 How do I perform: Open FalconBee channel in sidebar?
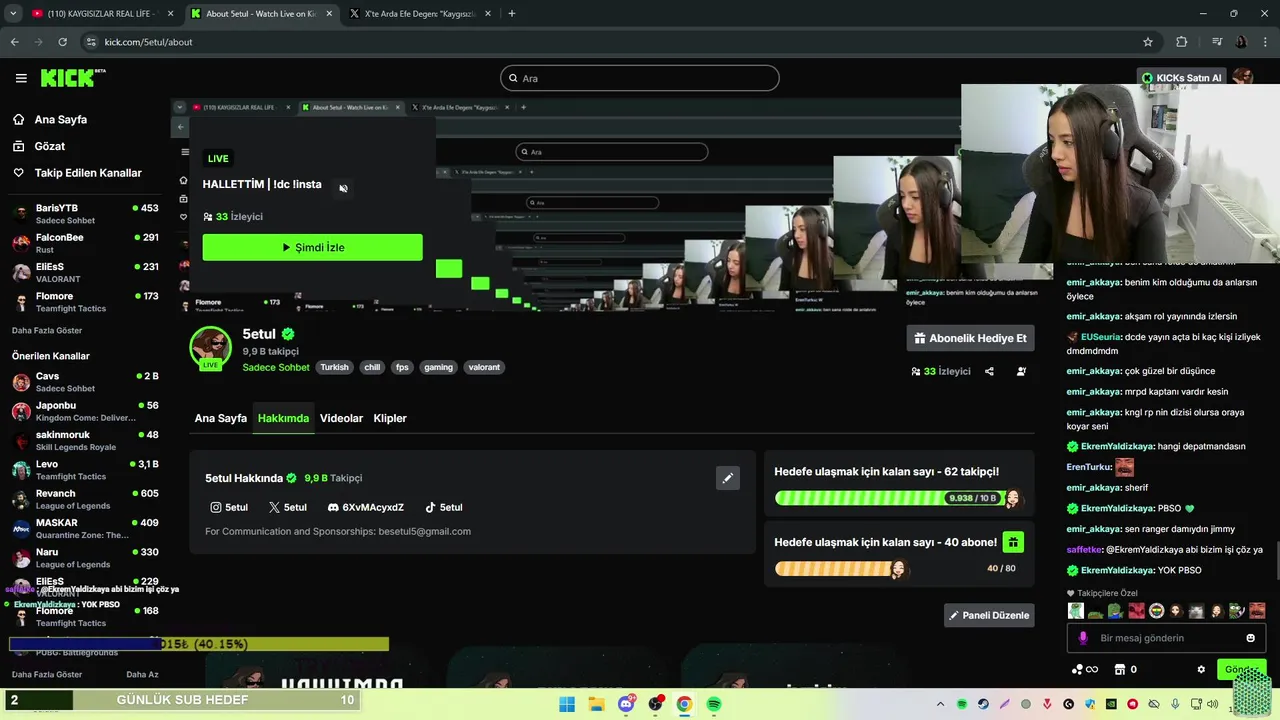85,243
